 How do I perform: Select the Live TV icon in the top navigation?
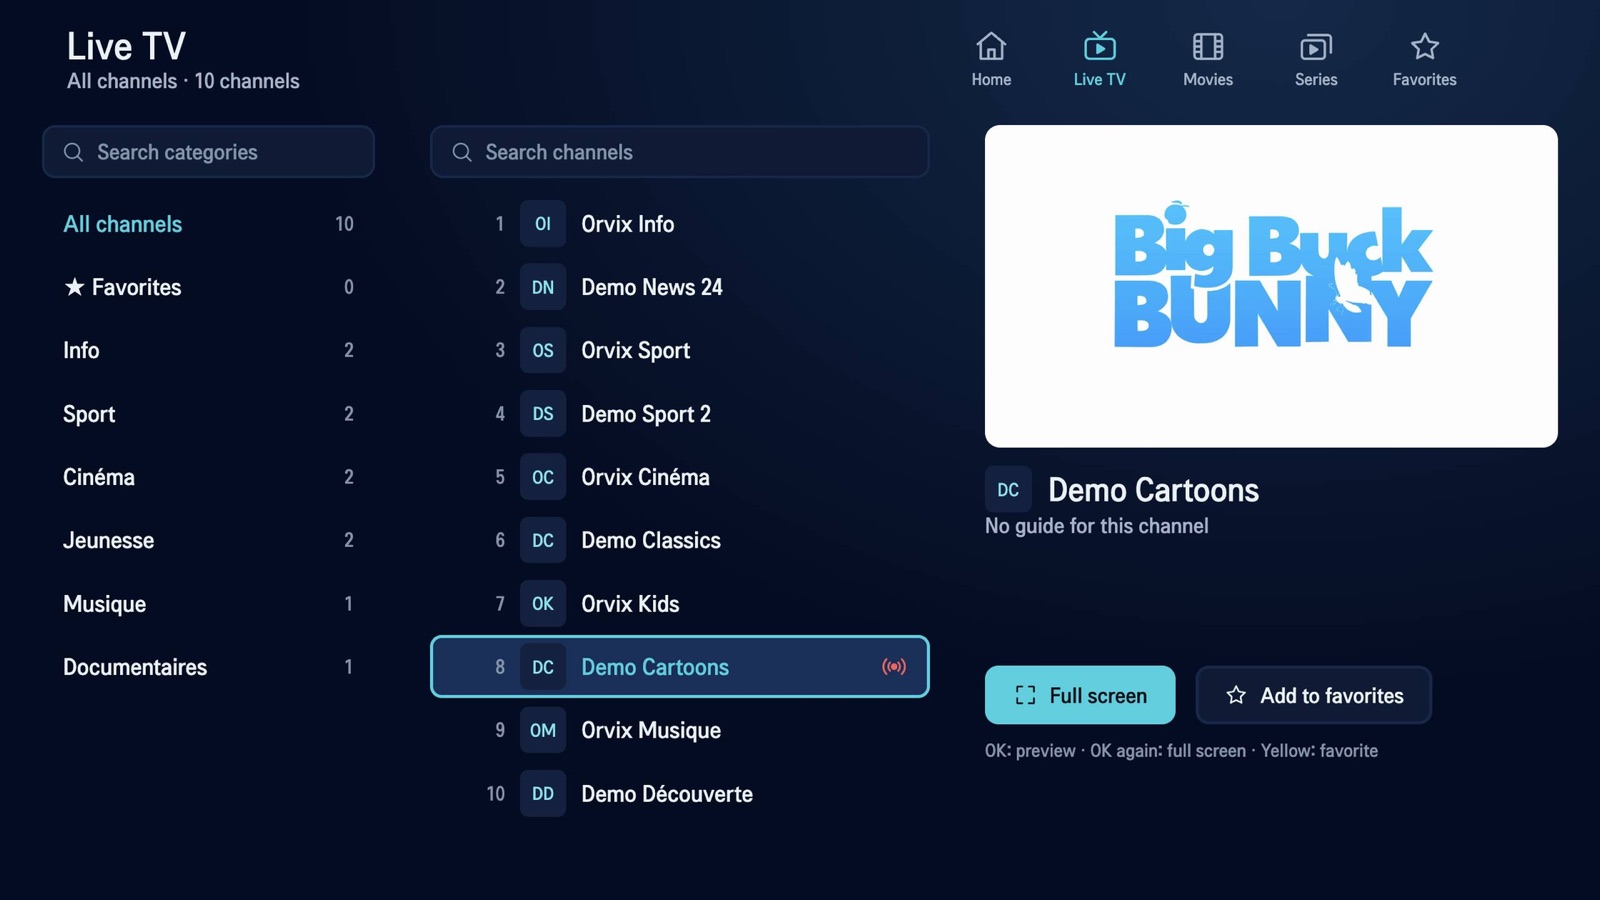coord(1099,47)
